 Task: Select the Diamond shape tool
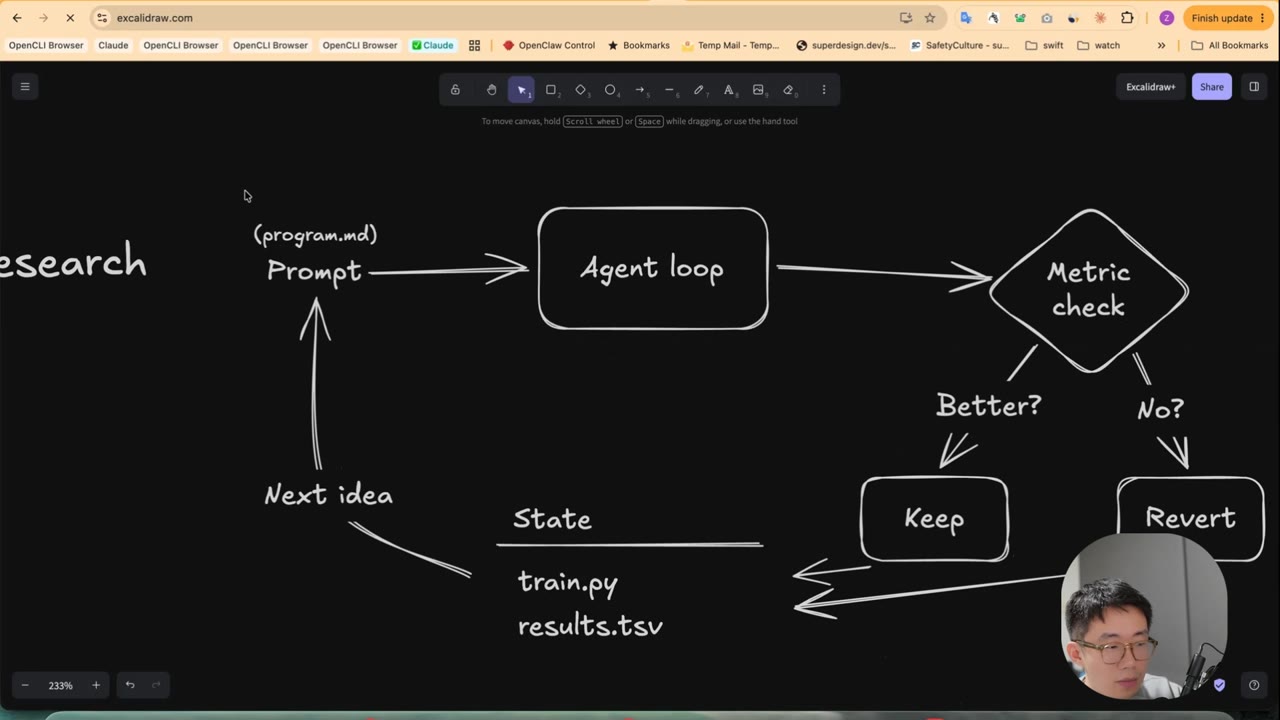pos(581,90)
